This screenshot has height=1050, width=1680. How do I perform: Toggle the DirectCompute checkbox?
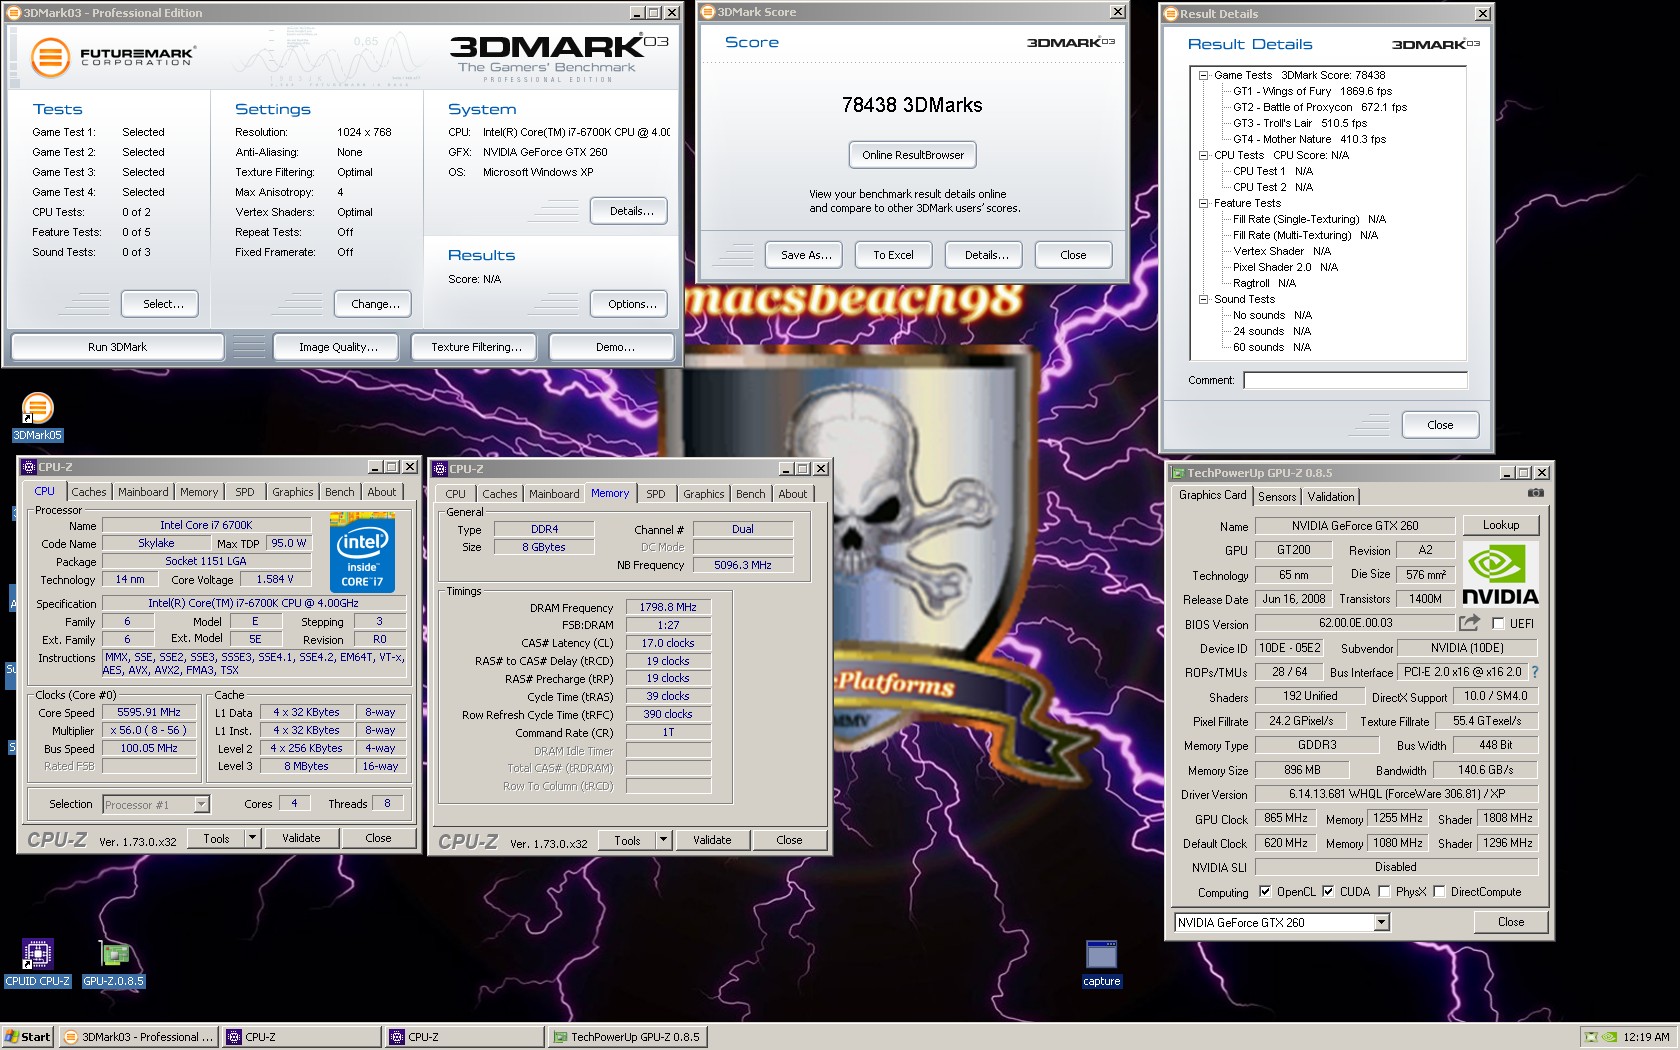(x=1439, y=891)
